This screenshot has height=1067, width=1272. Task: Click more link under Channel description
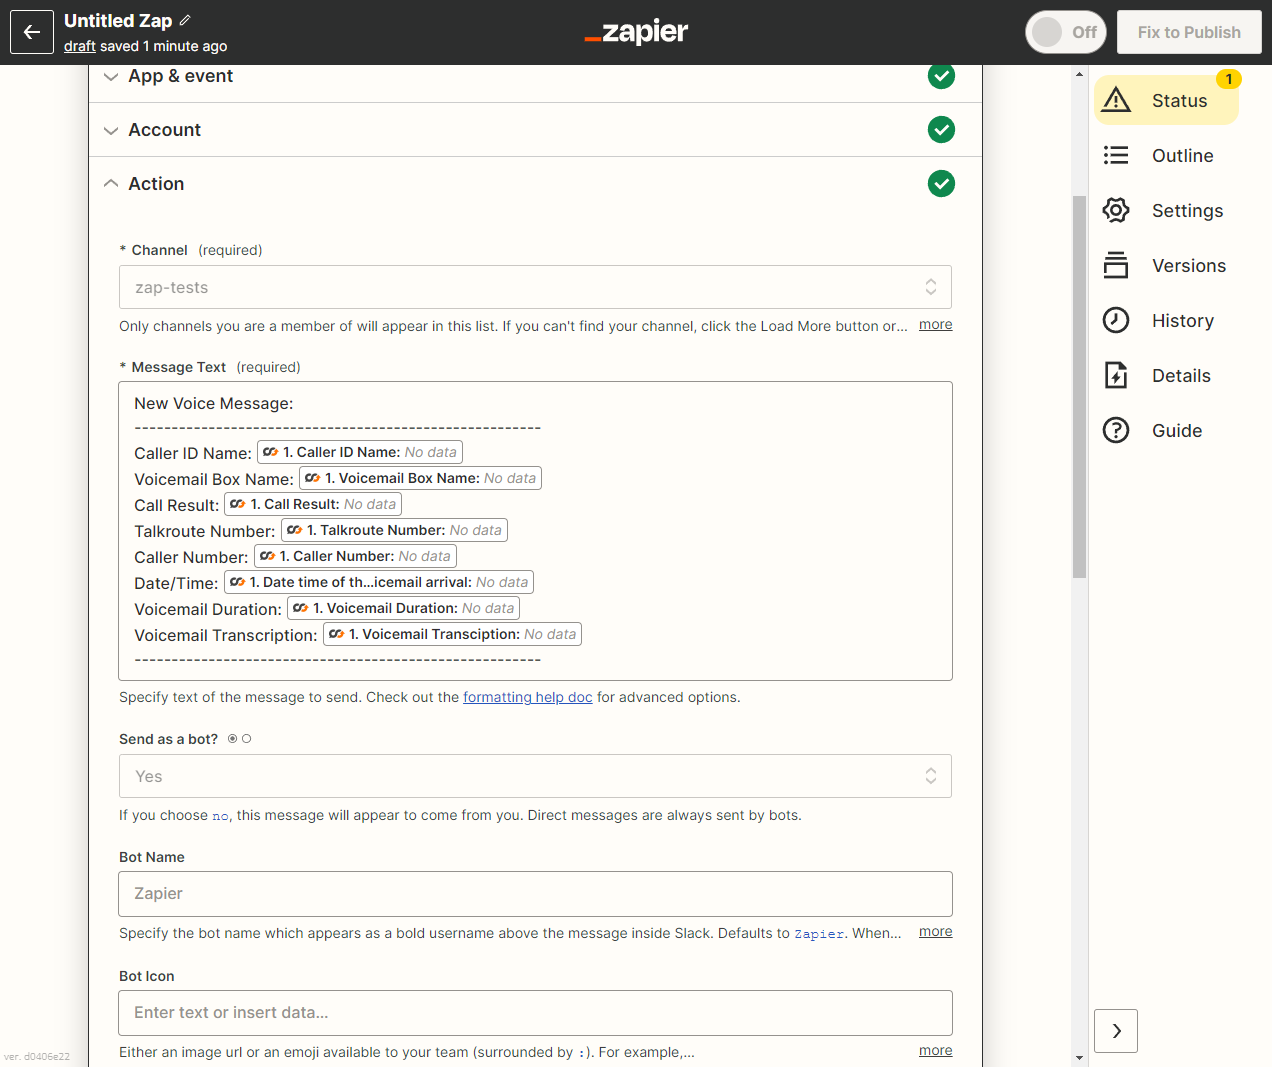936,324
